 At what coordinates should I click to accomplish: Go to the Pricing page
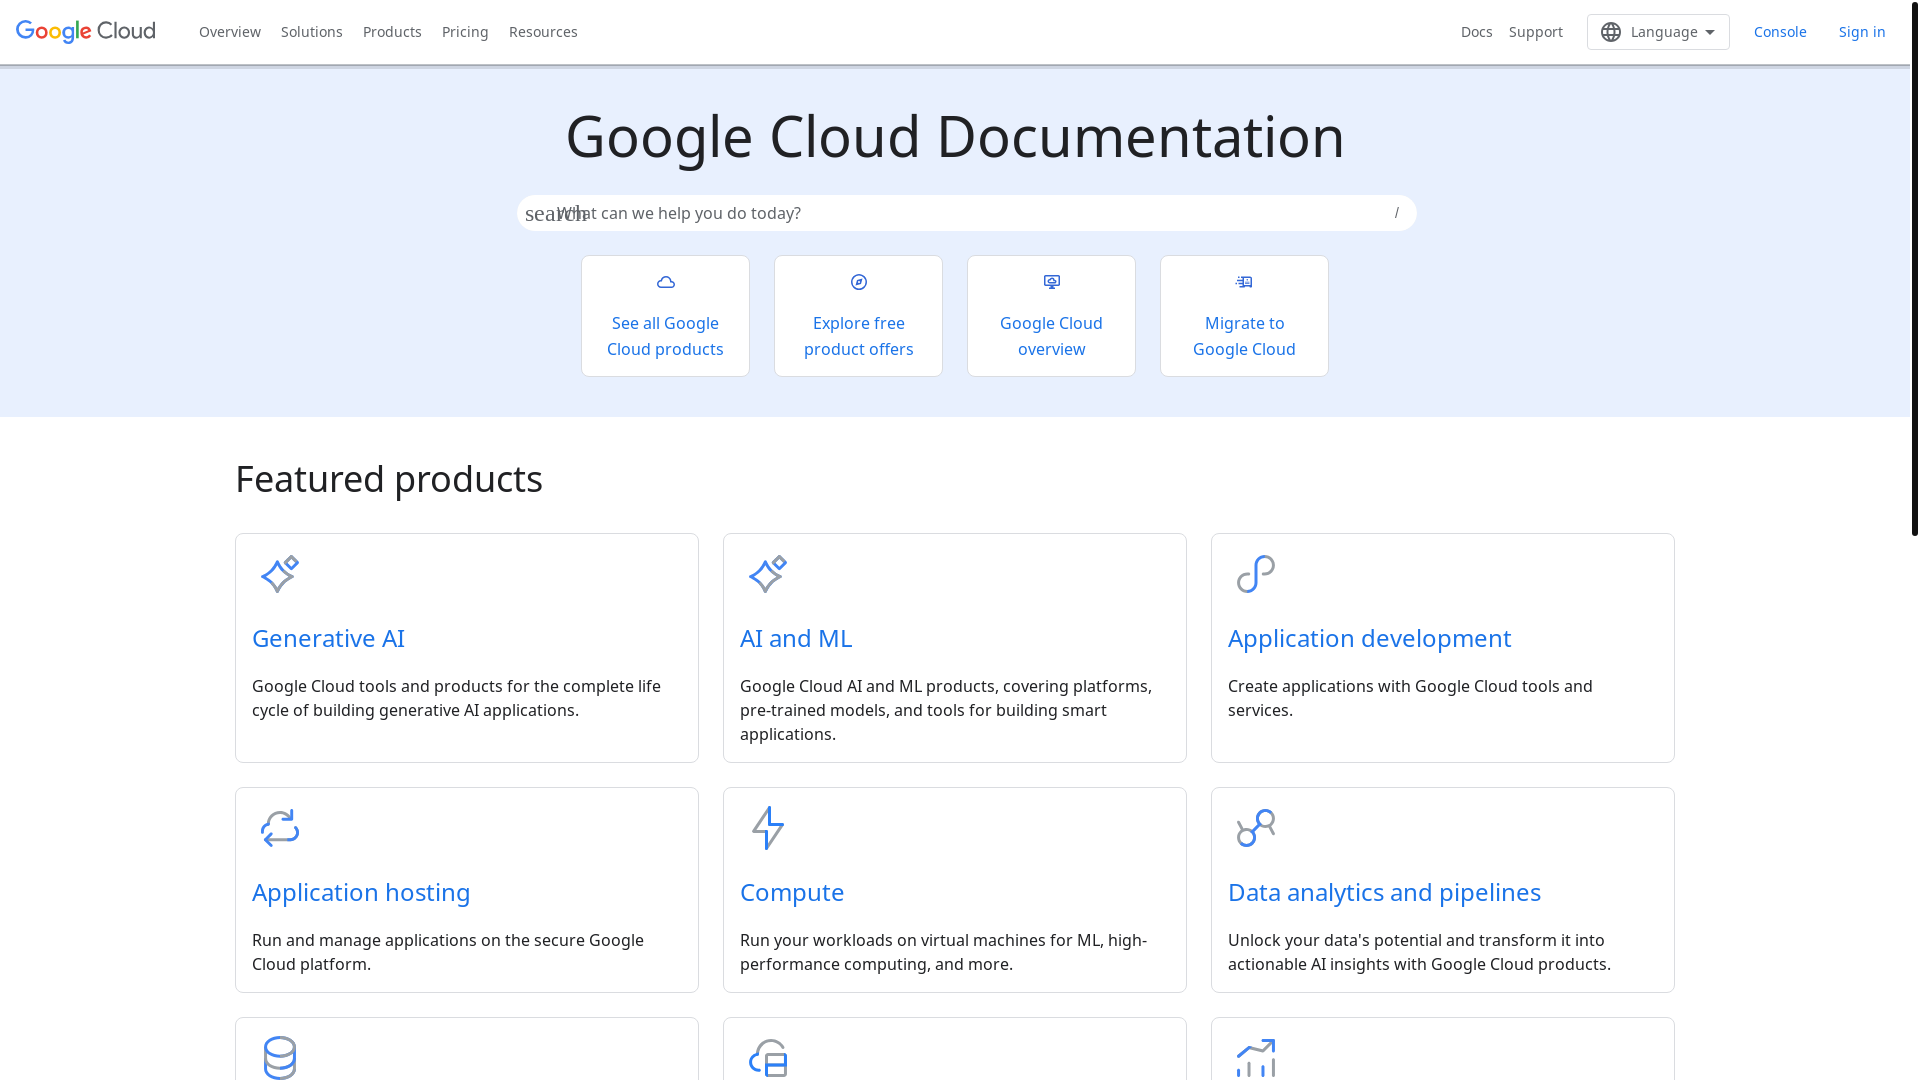point(465,32)
